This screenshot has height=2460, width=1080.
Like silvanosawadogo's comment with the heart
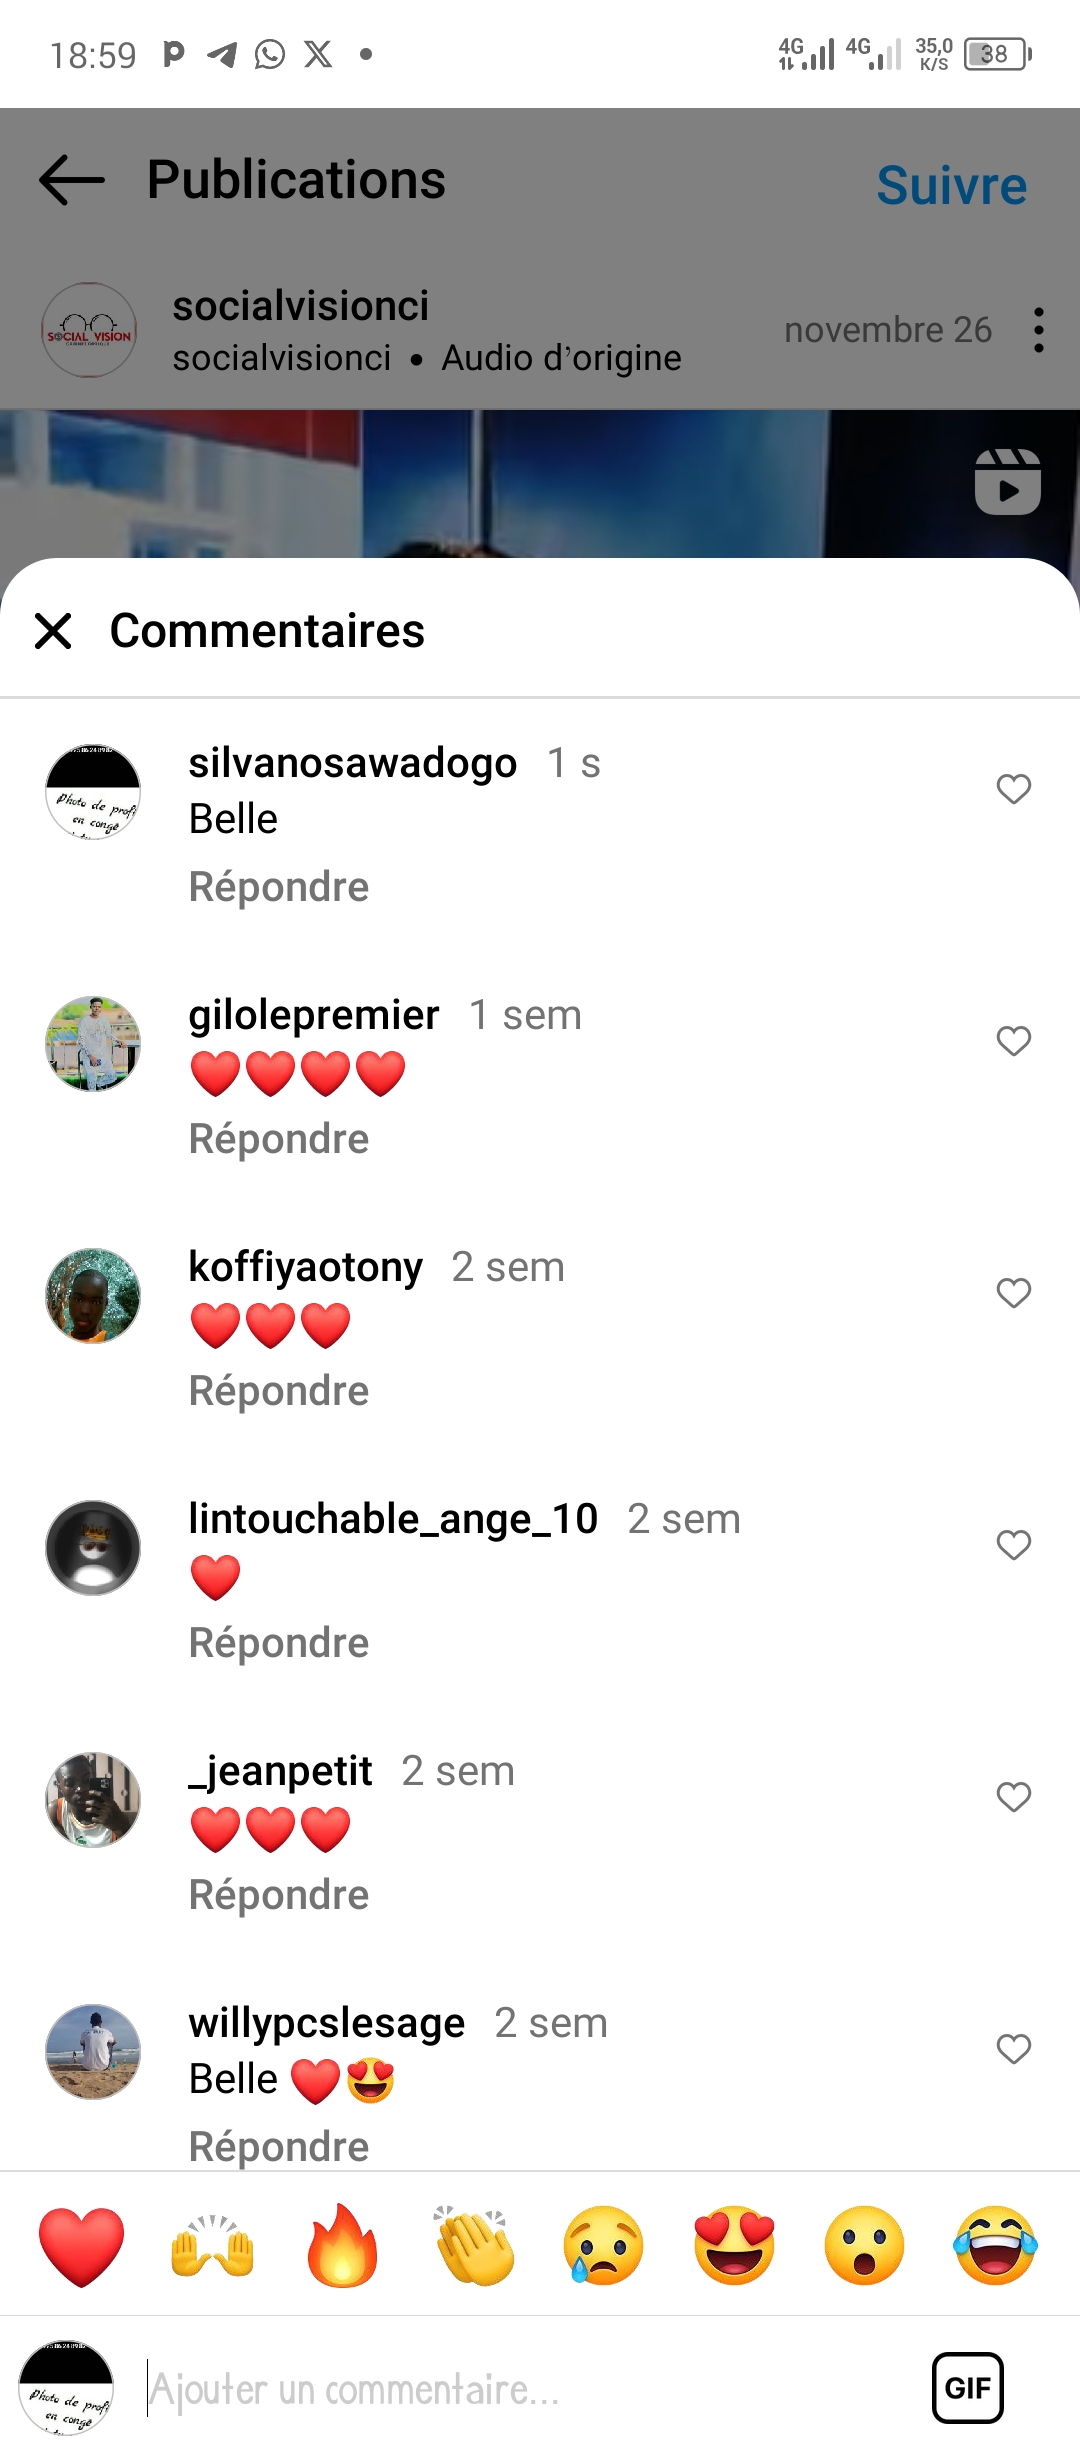point(1014,789)
